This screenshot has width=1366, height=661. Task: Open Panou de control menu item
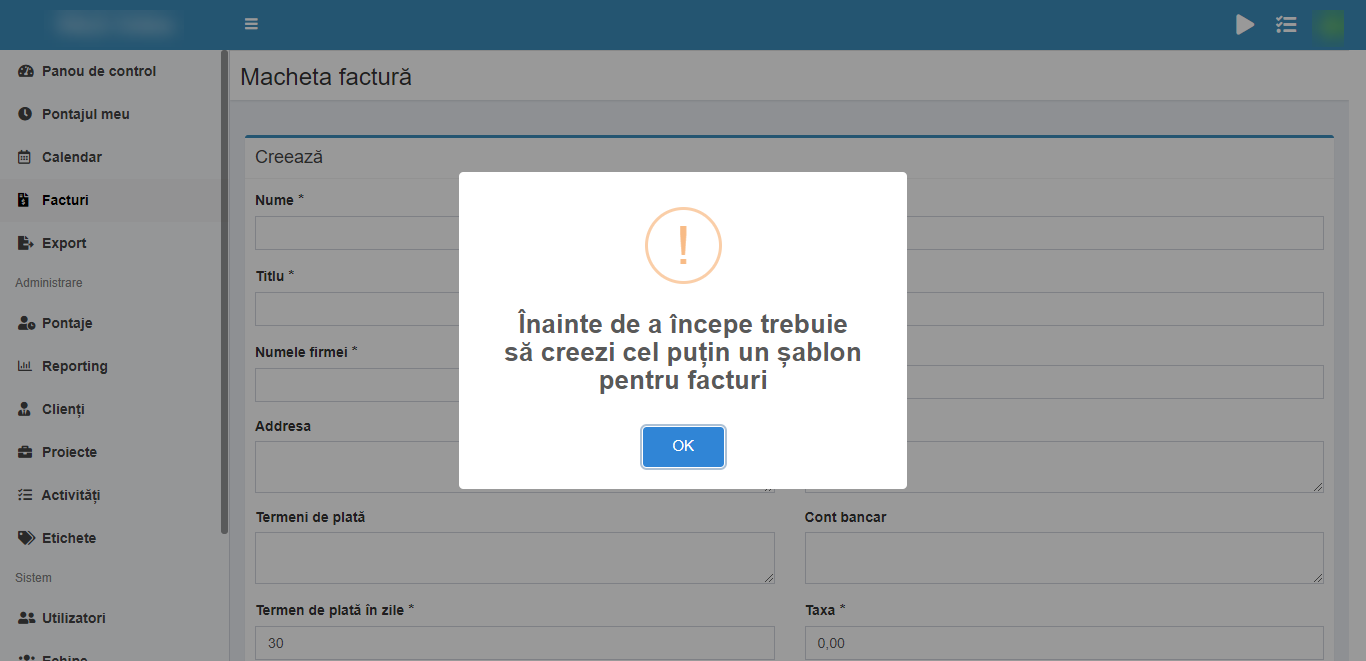pyautogui.click(x=110, y=71)
